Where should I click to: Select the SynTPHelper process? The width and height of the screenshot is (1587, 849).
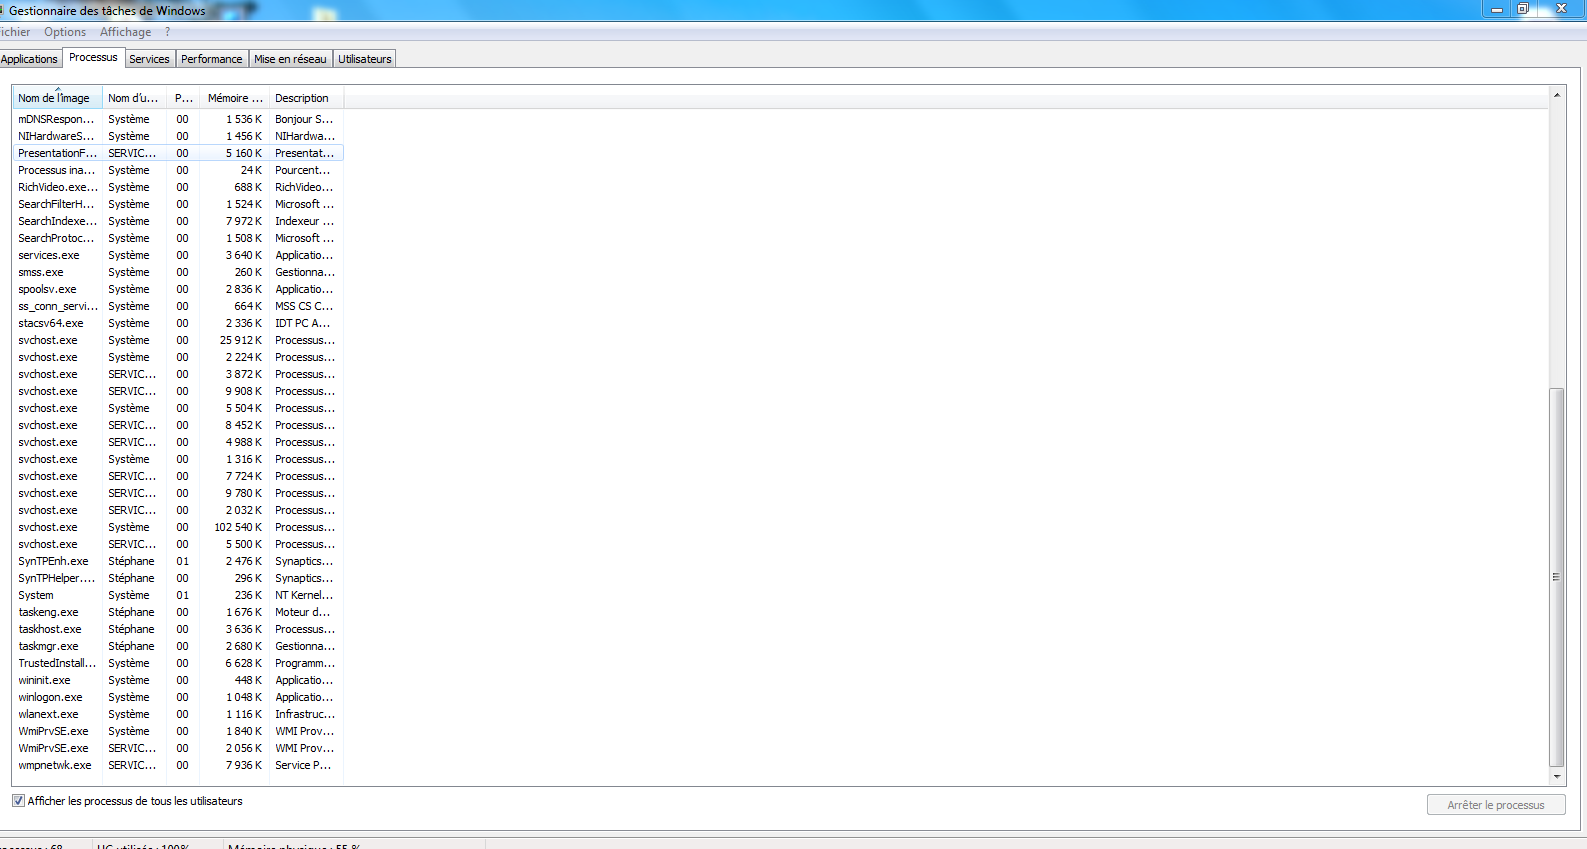tap(178, 578)
